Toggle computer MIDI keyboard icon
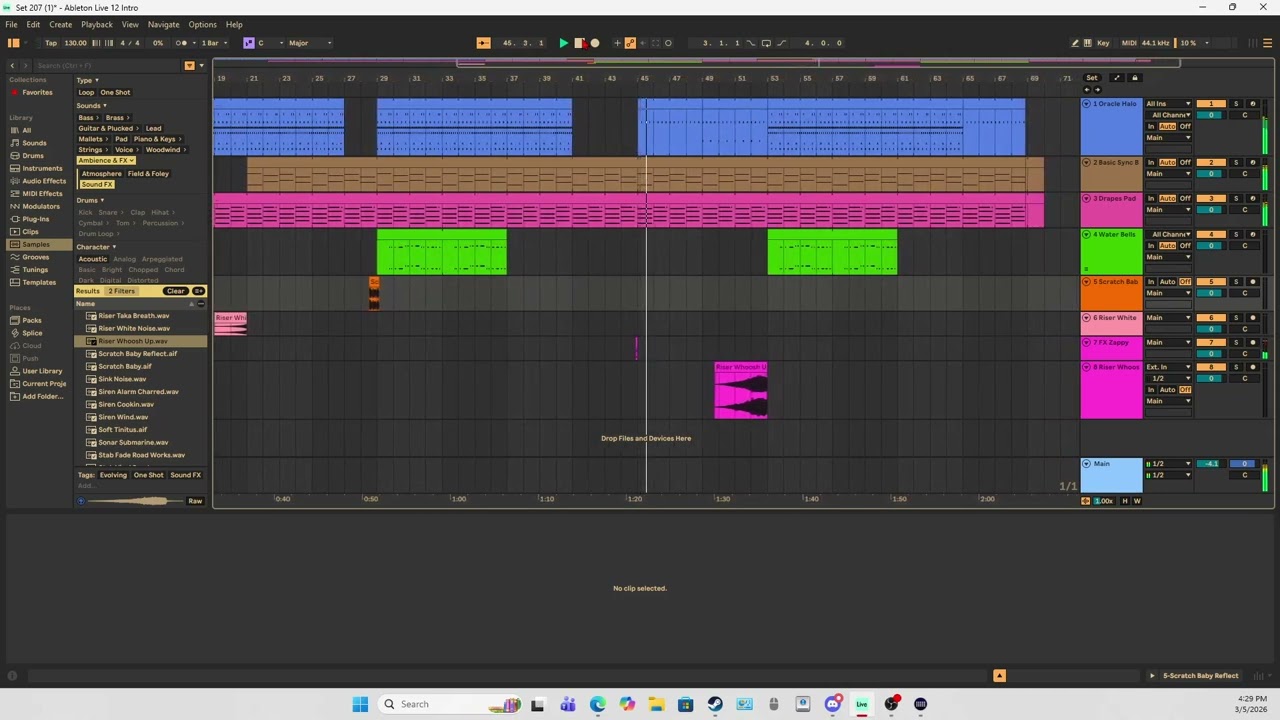This screenshot has width=1280, height=720. 1087,43
